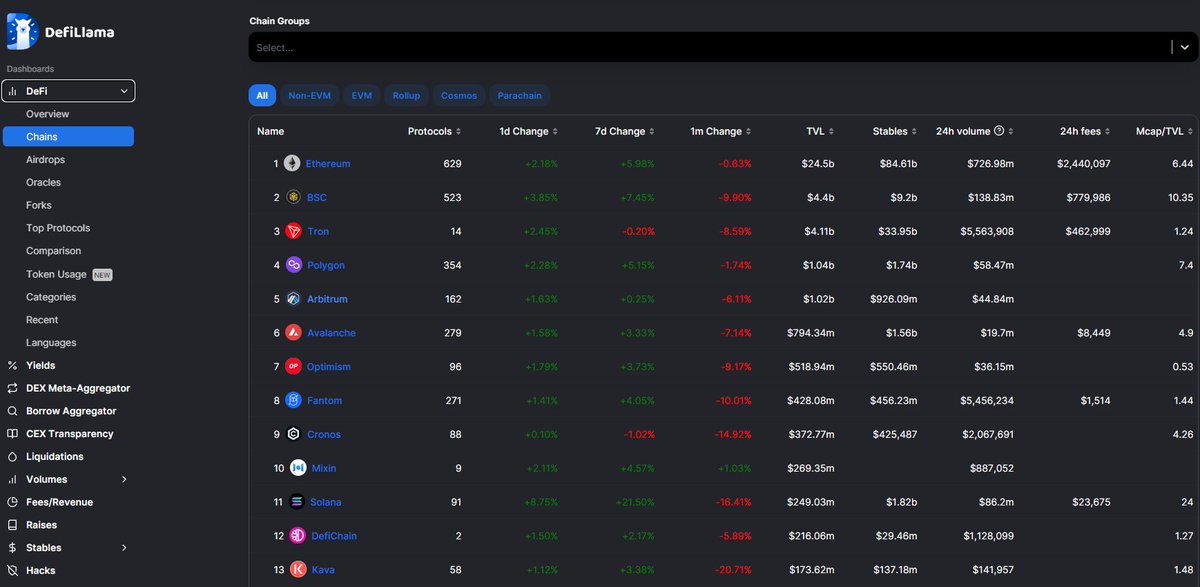This screenshot has height=587, width=1200.
Task: Click the Avalanche chain icon
Action: [293, 333]
